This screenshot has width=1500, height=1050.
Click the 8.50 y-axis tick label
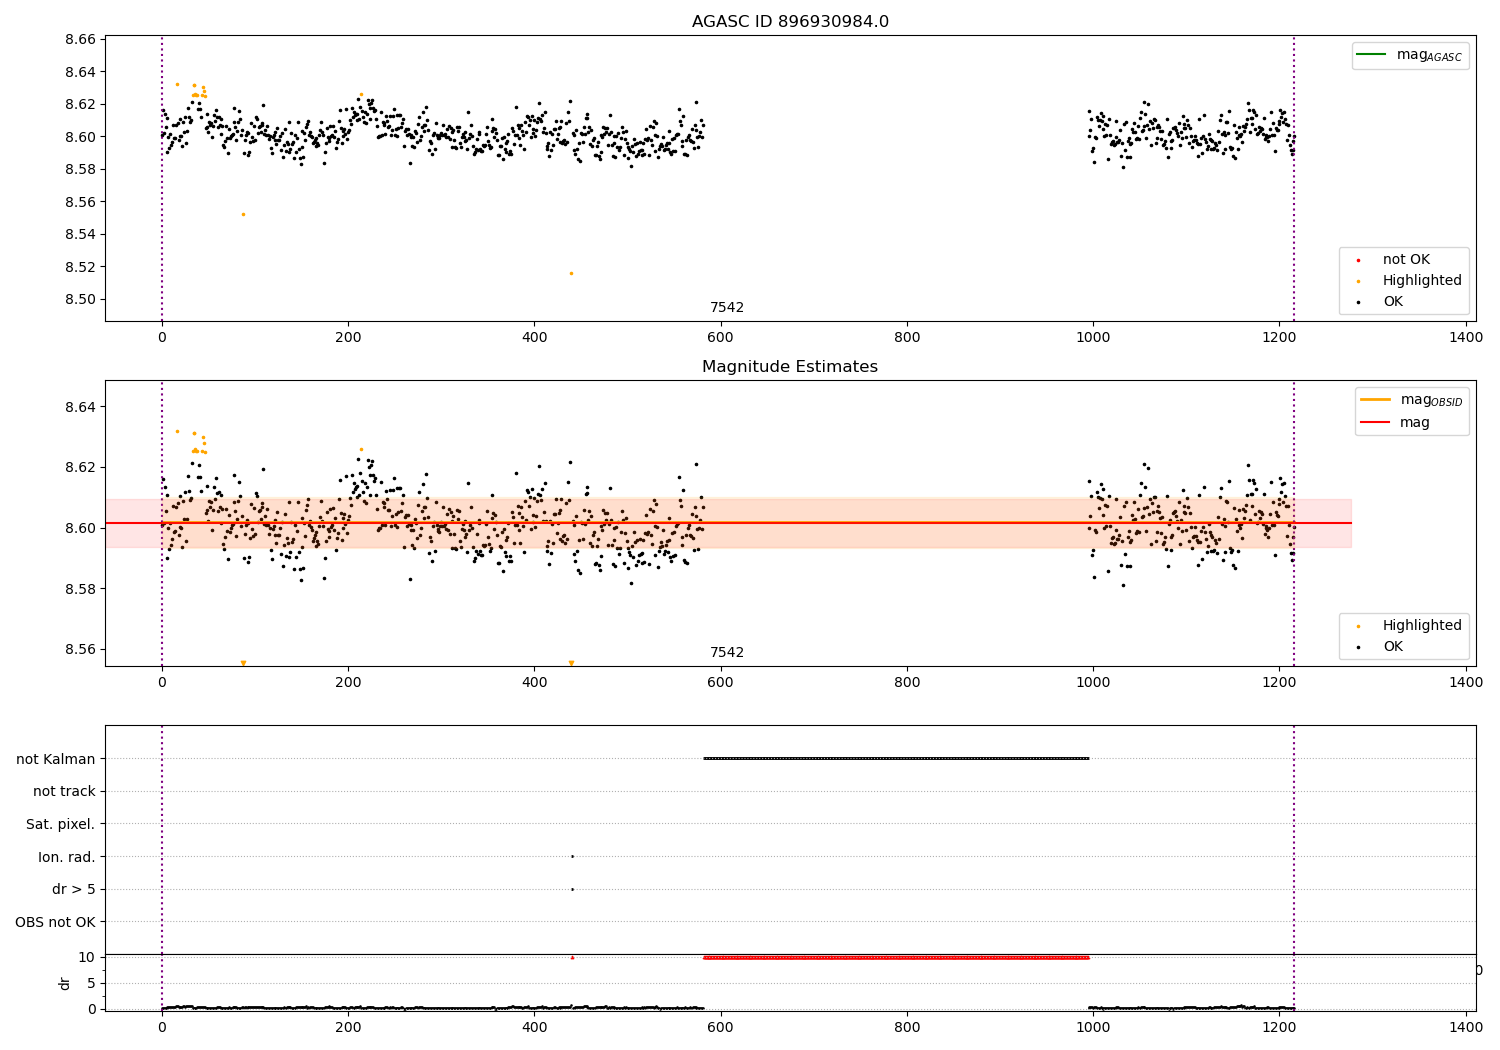[x=79, y=300]
